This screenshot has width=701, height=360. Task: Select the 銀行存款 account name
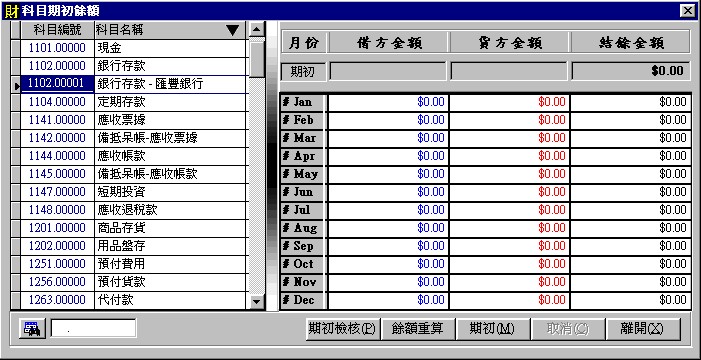[121, 66]
